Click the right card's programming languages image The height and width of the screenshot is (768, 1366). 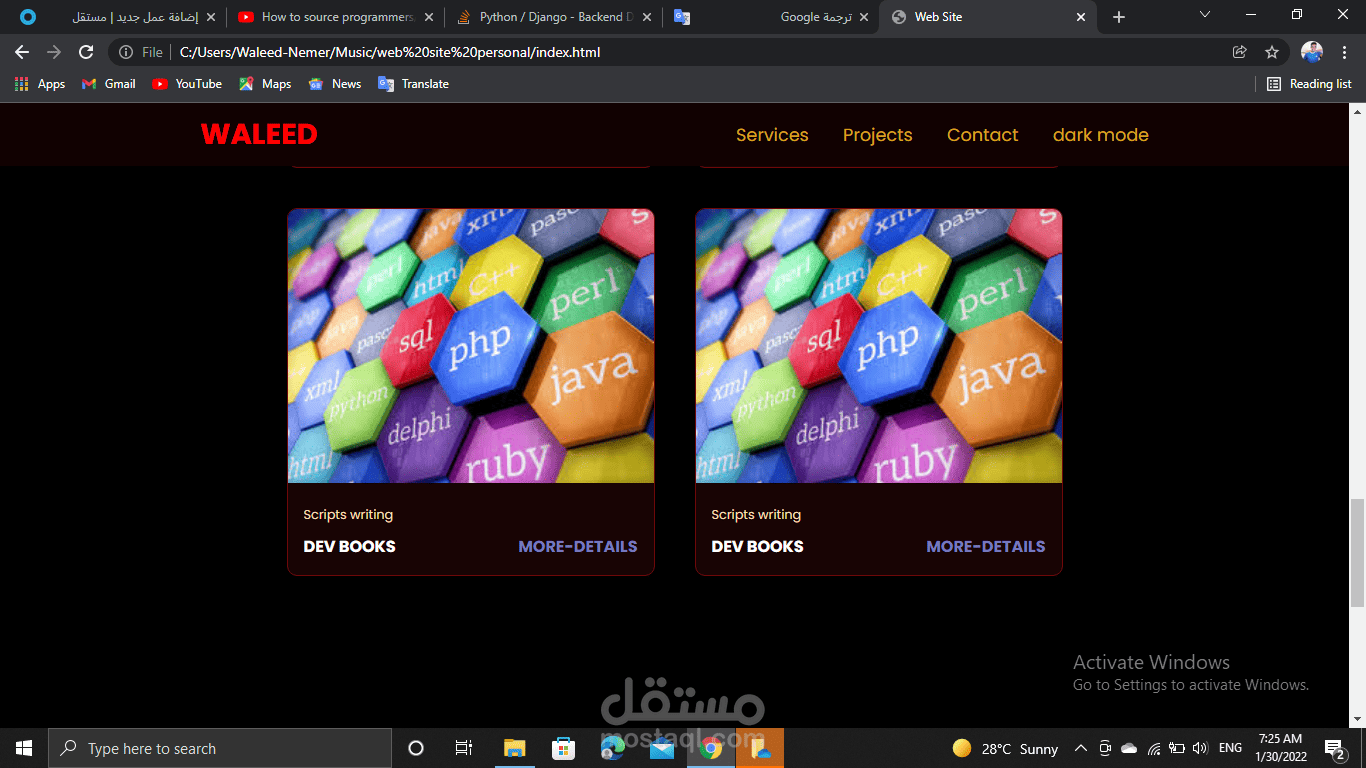pos(879,346)
